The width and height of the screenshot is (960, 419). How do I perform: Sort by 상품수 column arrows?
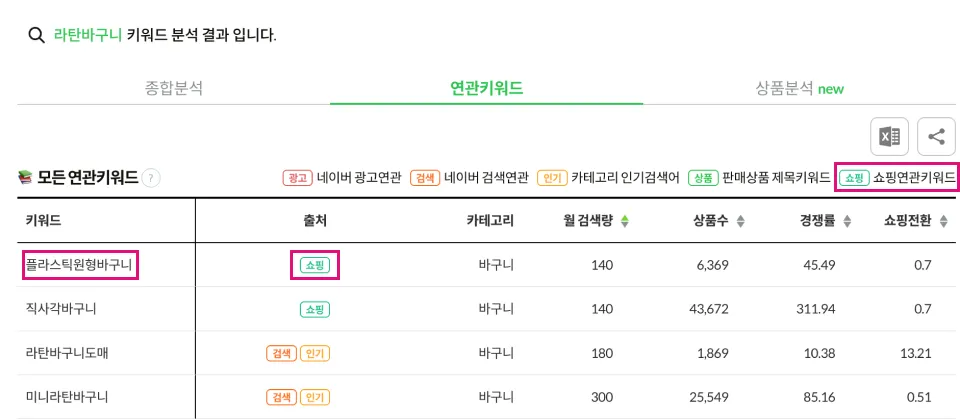(740, 222)
